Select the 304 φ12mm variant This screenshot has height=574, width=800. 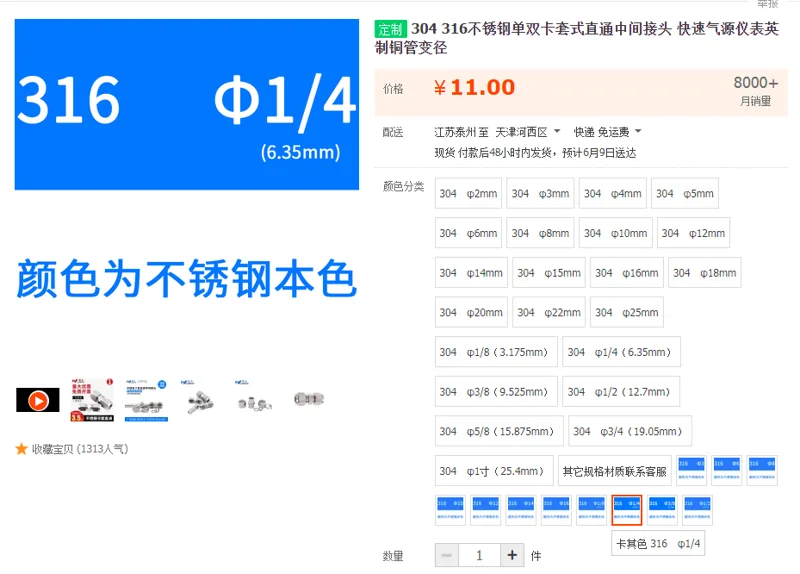(693, 233)
